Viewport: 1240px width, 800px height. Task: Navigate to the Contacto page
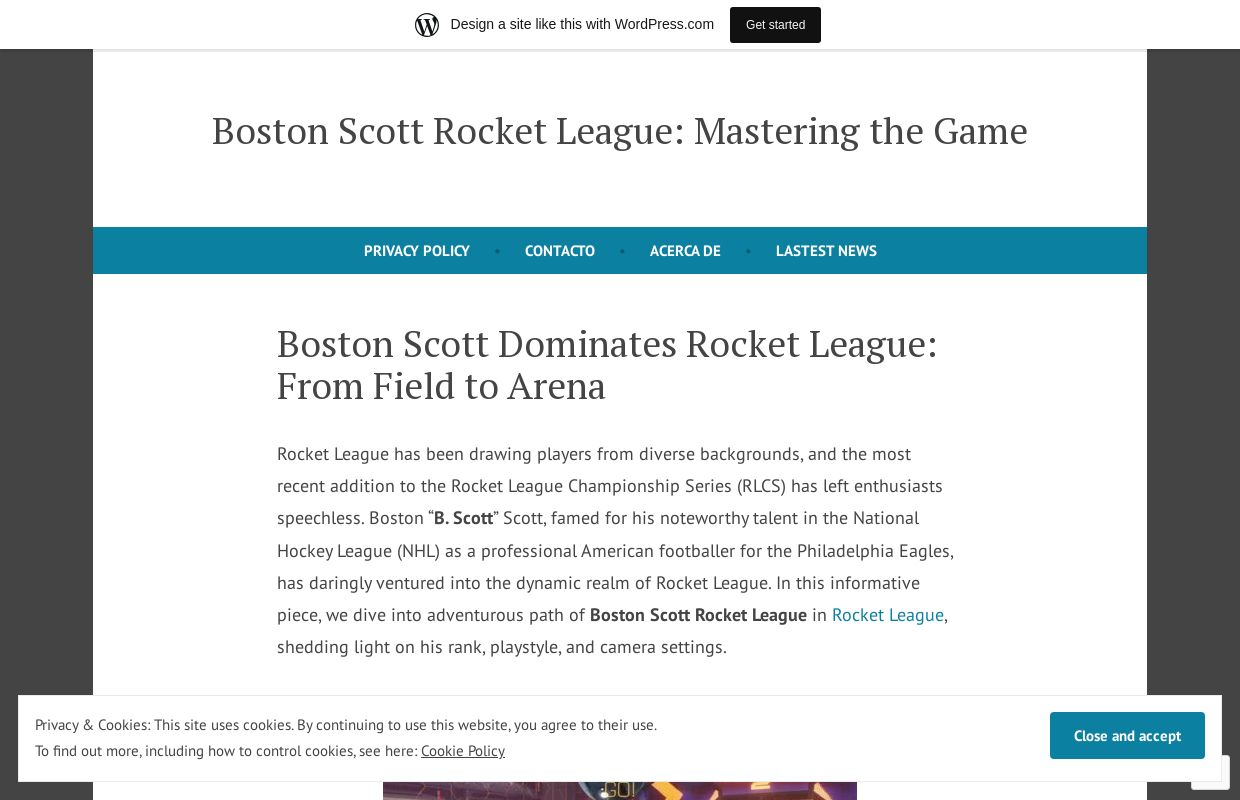point(559,251)
